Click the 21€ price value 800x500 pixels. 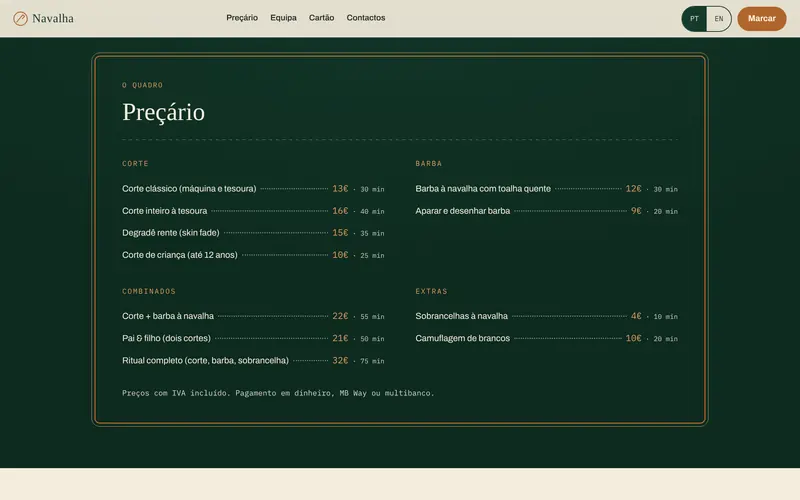tap(340, 338)
